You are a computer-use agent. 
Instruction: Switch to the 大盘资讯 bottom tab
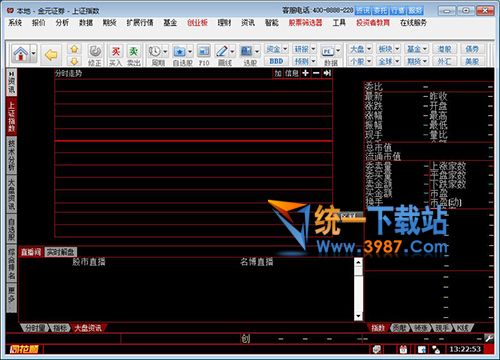88,328
